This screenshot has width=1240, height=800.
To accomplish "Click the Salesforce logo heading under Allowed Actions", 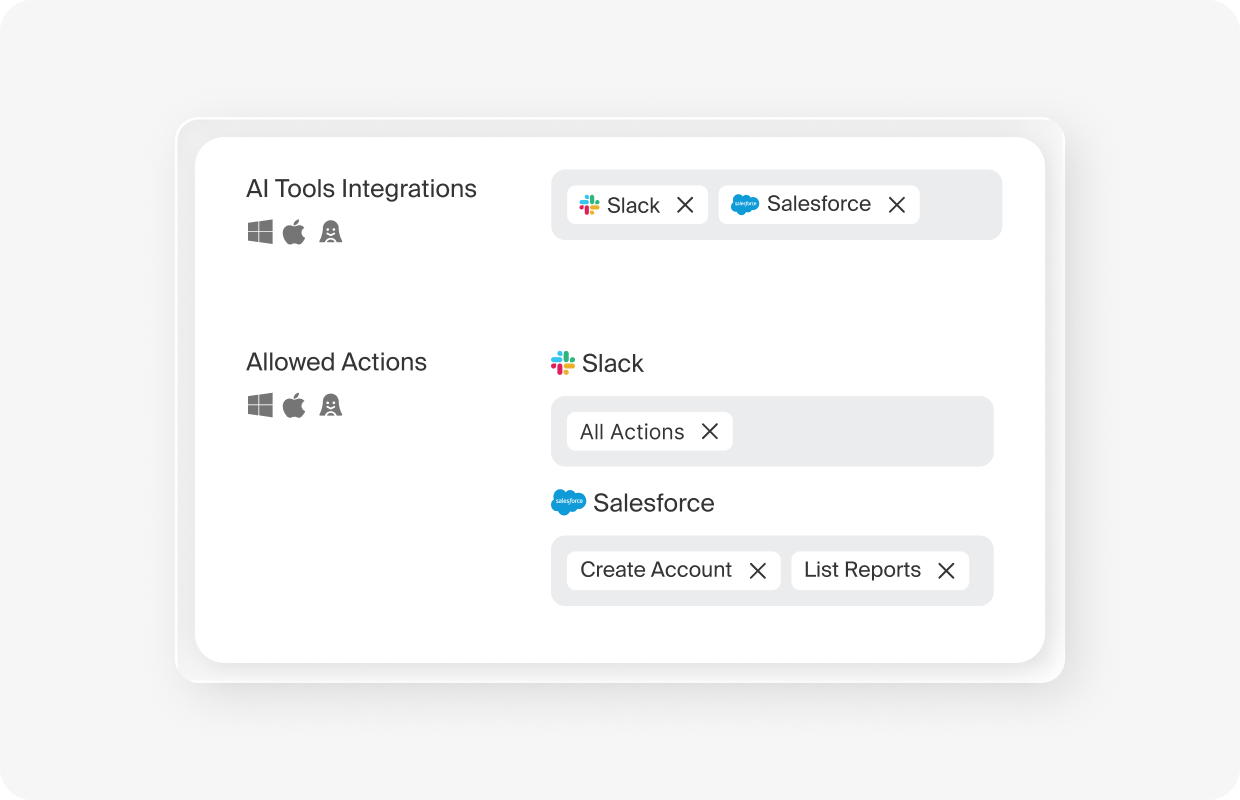I will [x=568, y=502].
